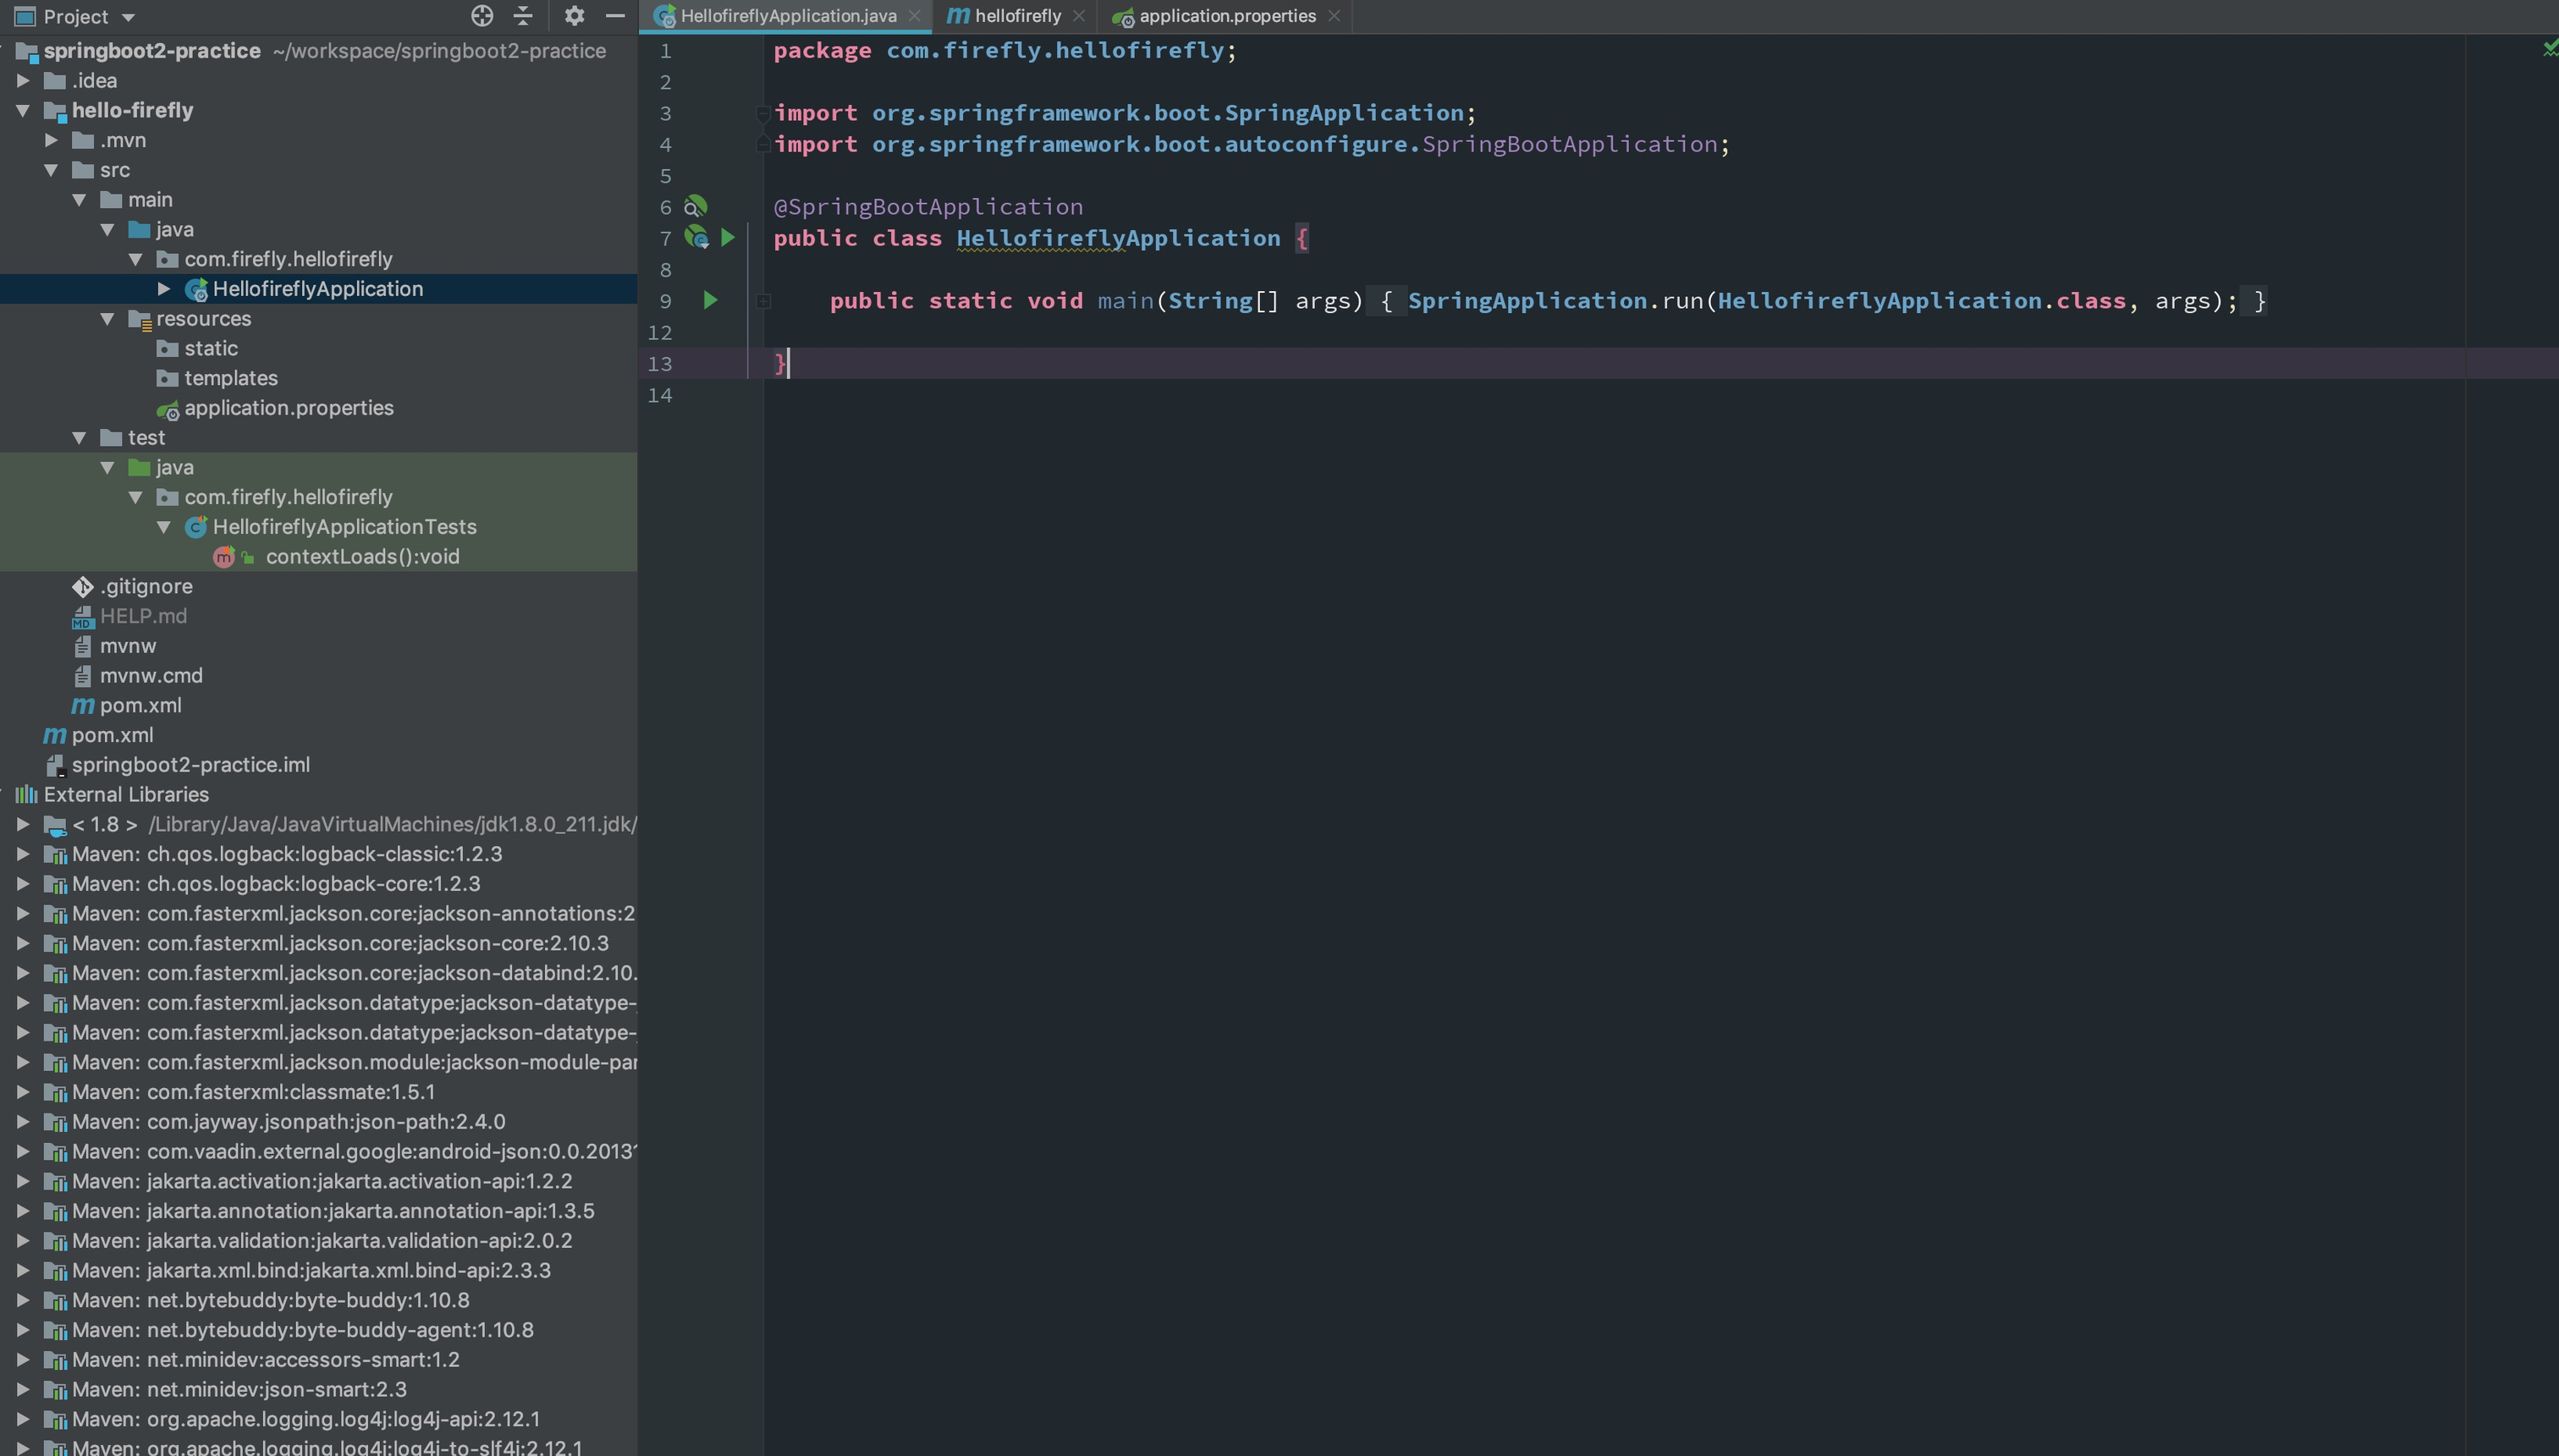
Task: Expand the .mvn folder
Action: tap(51, 141)
